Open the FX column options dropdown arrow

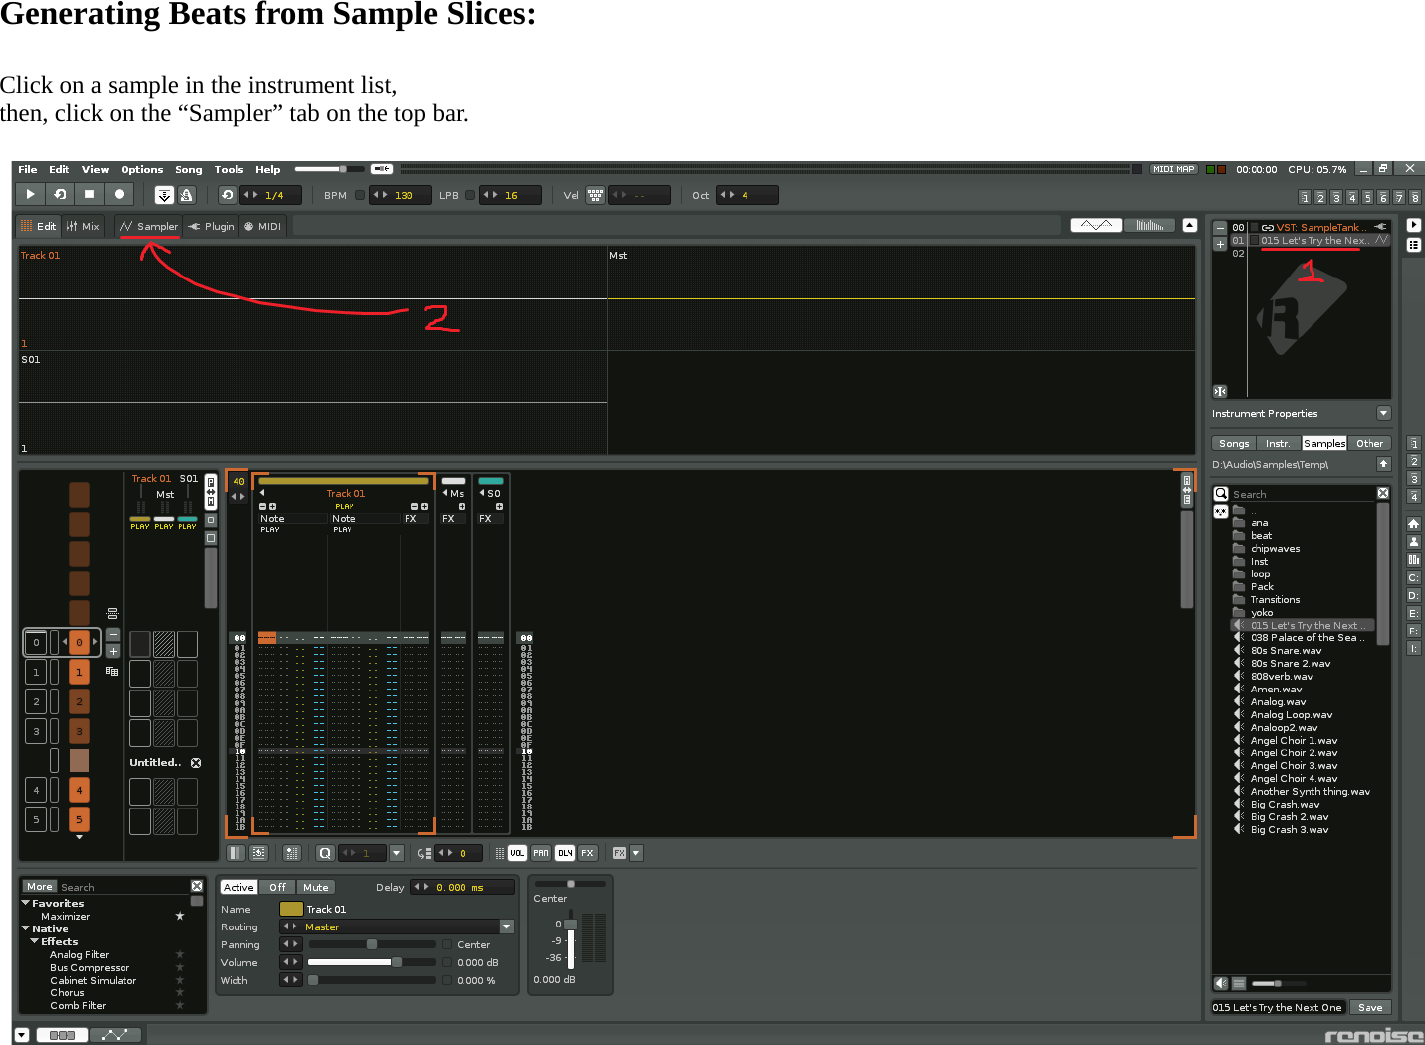pos(636,853)
